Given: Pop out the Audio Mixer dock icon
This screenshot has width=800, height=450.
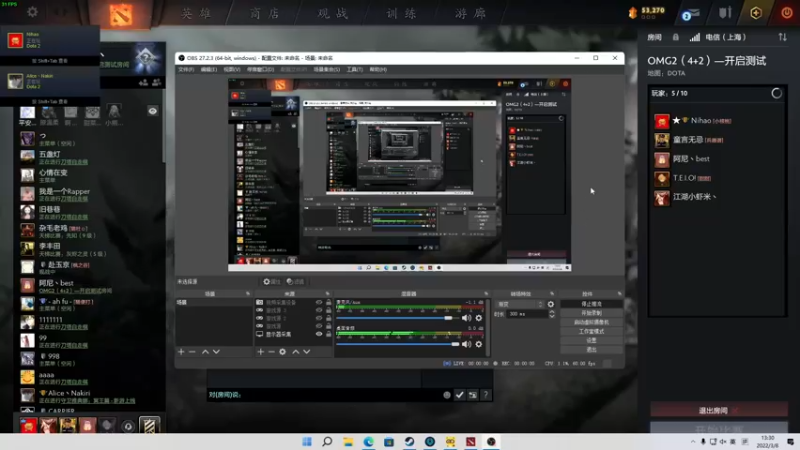Looking at the screenshot, I should (486, 294).
